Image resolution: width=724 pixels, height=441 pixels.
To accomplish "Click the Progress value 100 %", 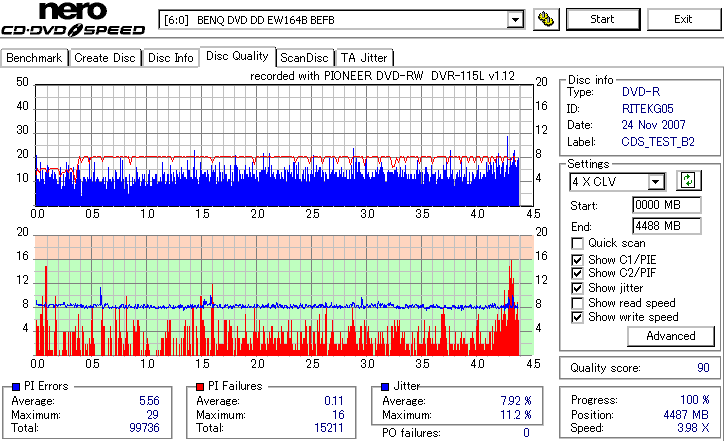I will [694, 400].
